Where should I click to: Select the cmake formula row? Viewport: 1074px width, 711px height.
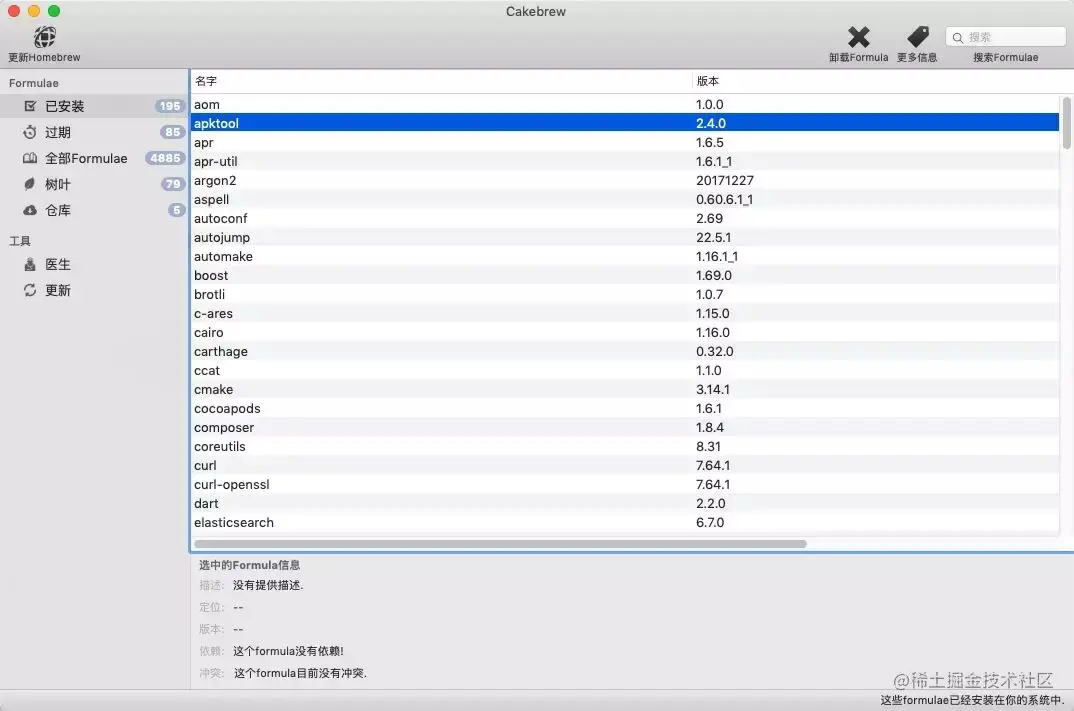pyautogui.click(x=625, y=390)
